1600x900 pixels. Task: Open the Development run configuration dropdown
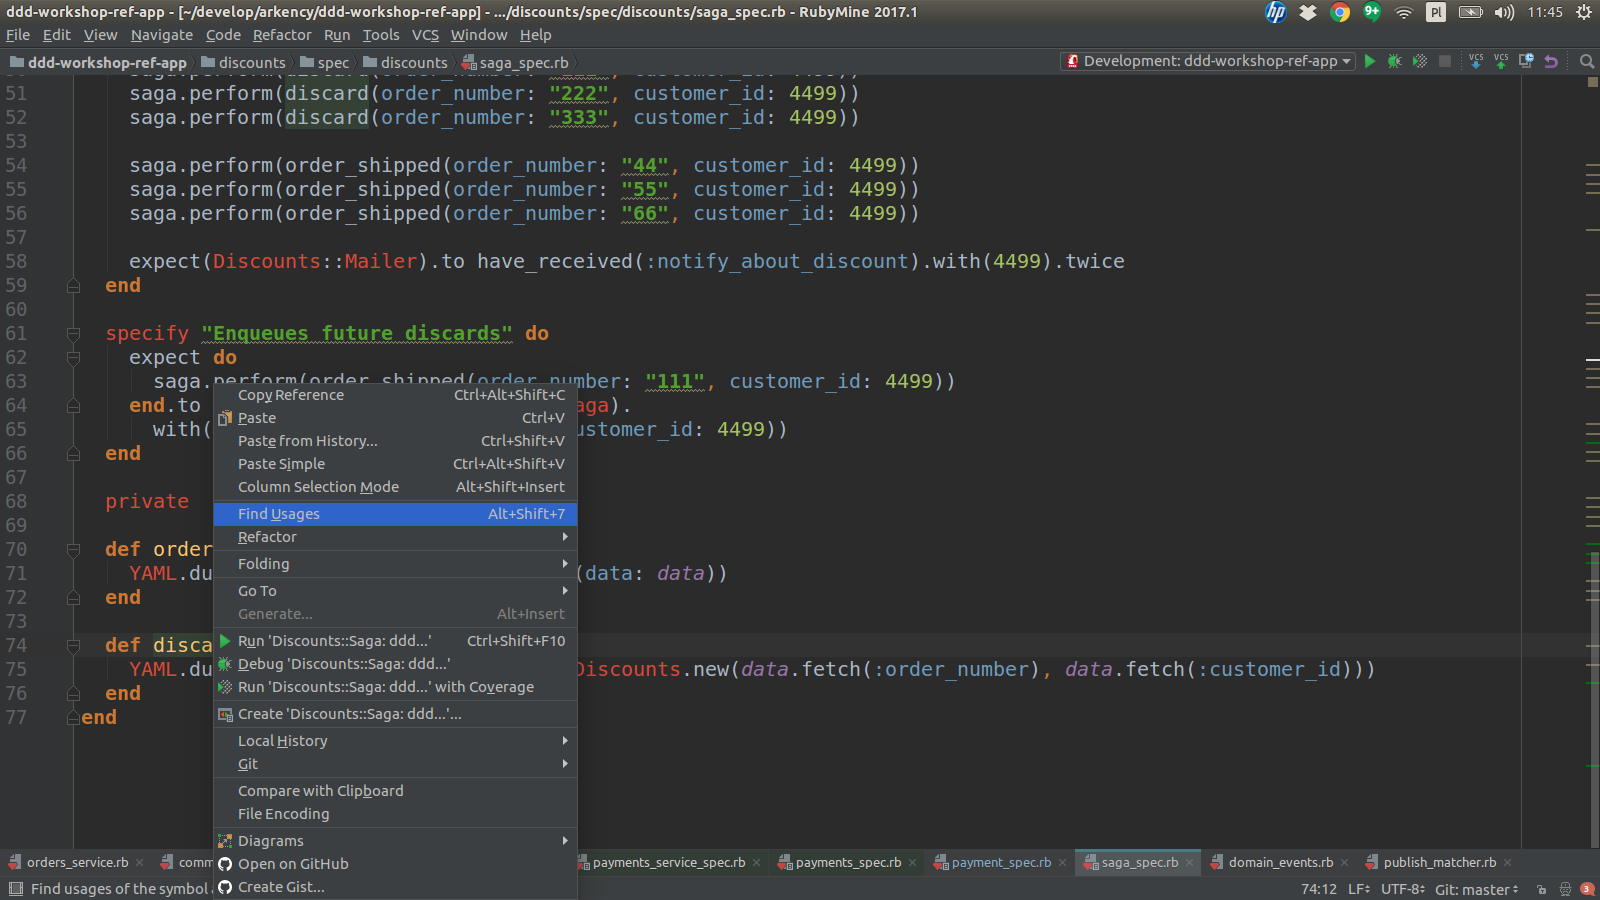[x=1208, y=61]
